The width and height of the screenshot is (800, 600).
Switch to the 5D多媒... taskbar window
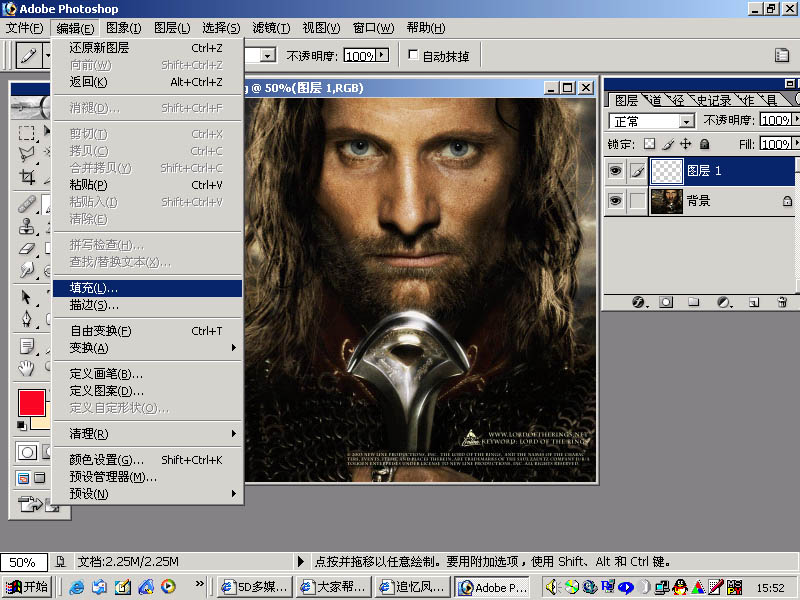click(x=256, y=587)
